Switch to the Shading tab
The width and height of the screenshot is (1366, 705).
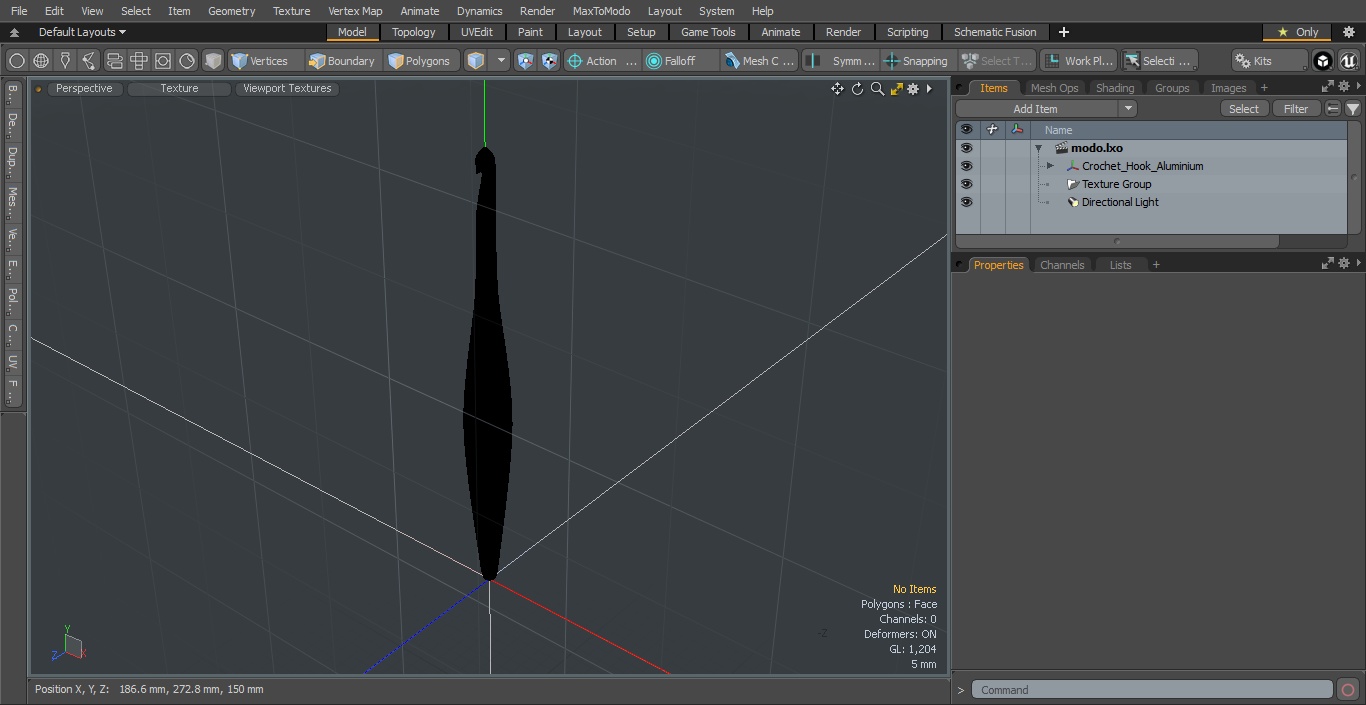point(1115,88)
